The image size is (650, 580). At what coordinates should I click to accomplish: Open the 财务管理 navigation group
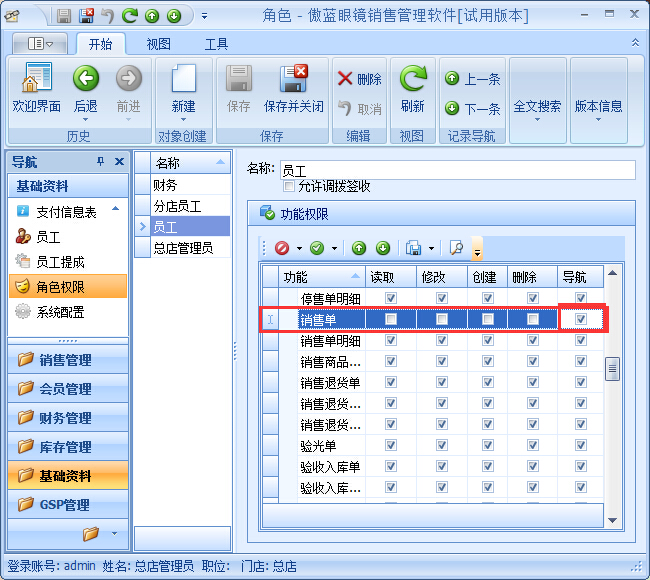pos(68,417)
